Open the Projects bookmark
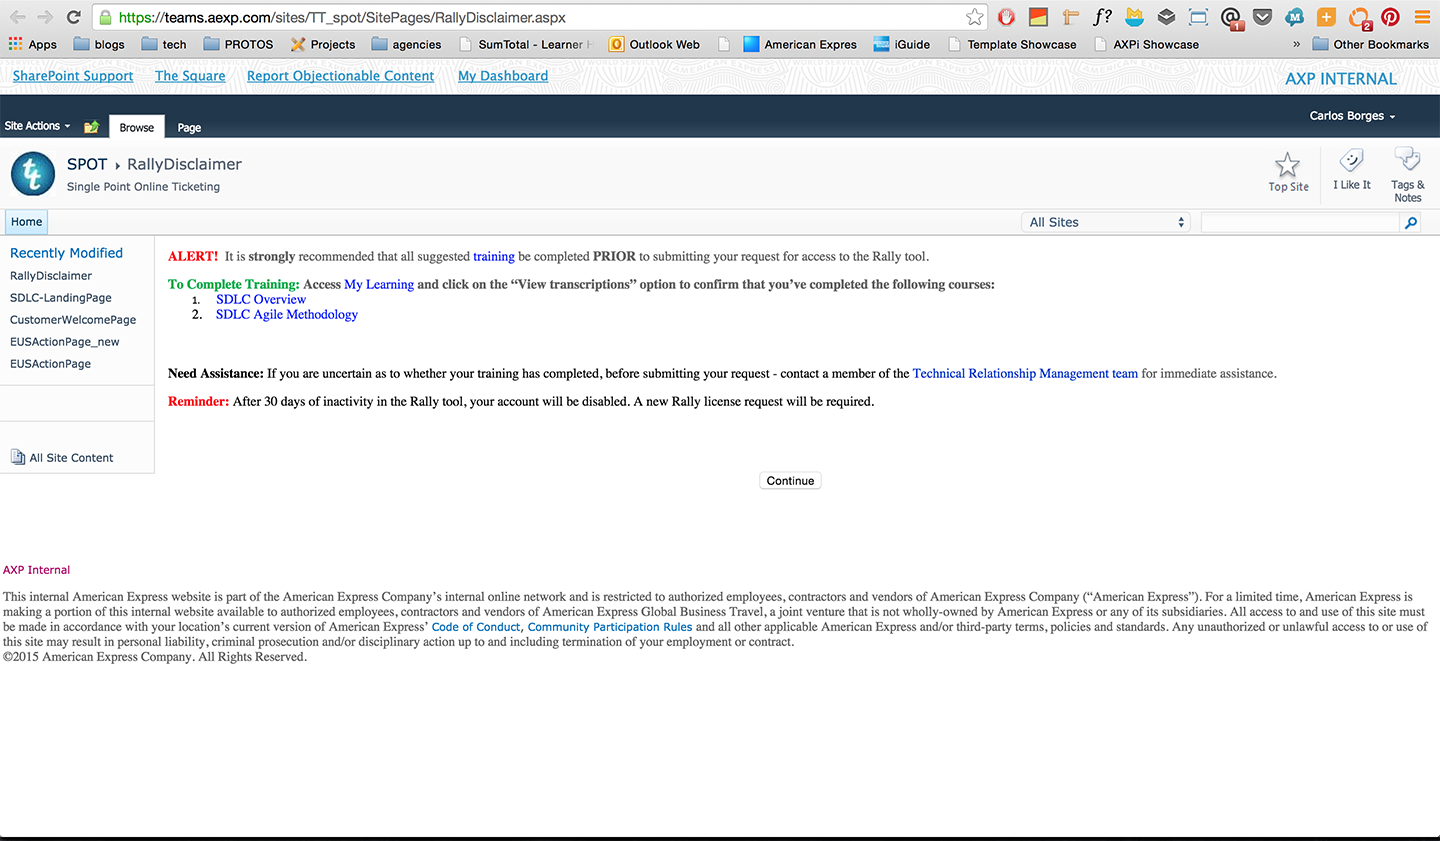Screen dimensions: 1440x841 pos(323,44)
